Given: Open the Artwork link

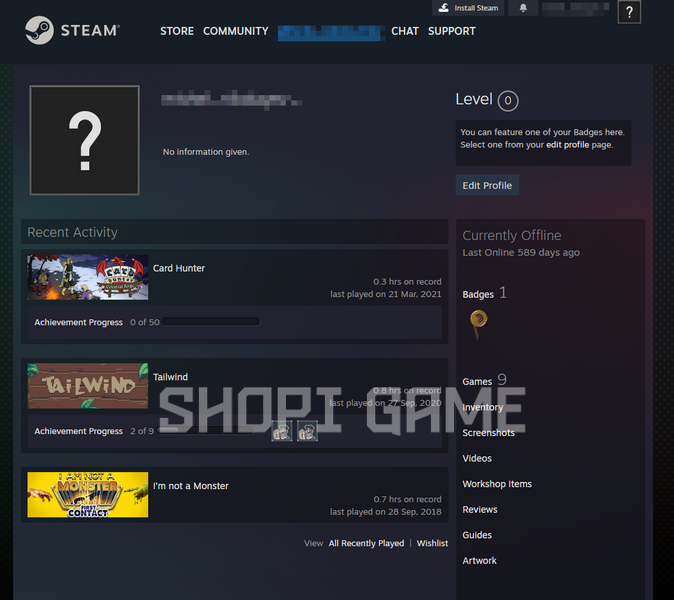Looking at the screenshot, I should coord(479,560).
